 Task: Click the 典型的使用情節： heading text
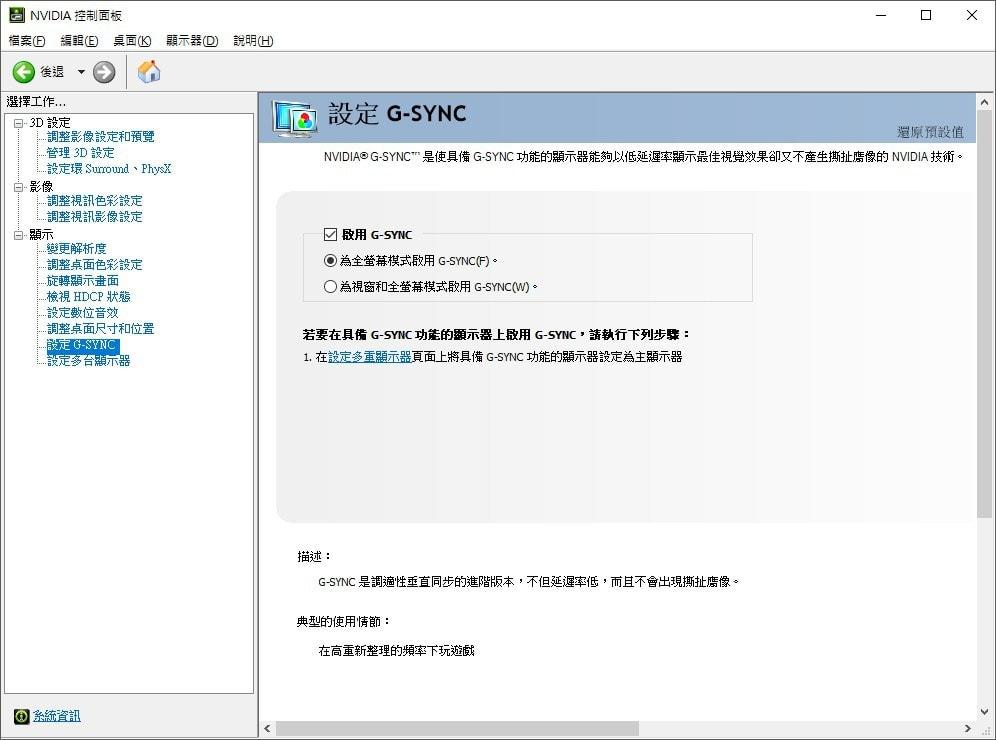(343, 621)
